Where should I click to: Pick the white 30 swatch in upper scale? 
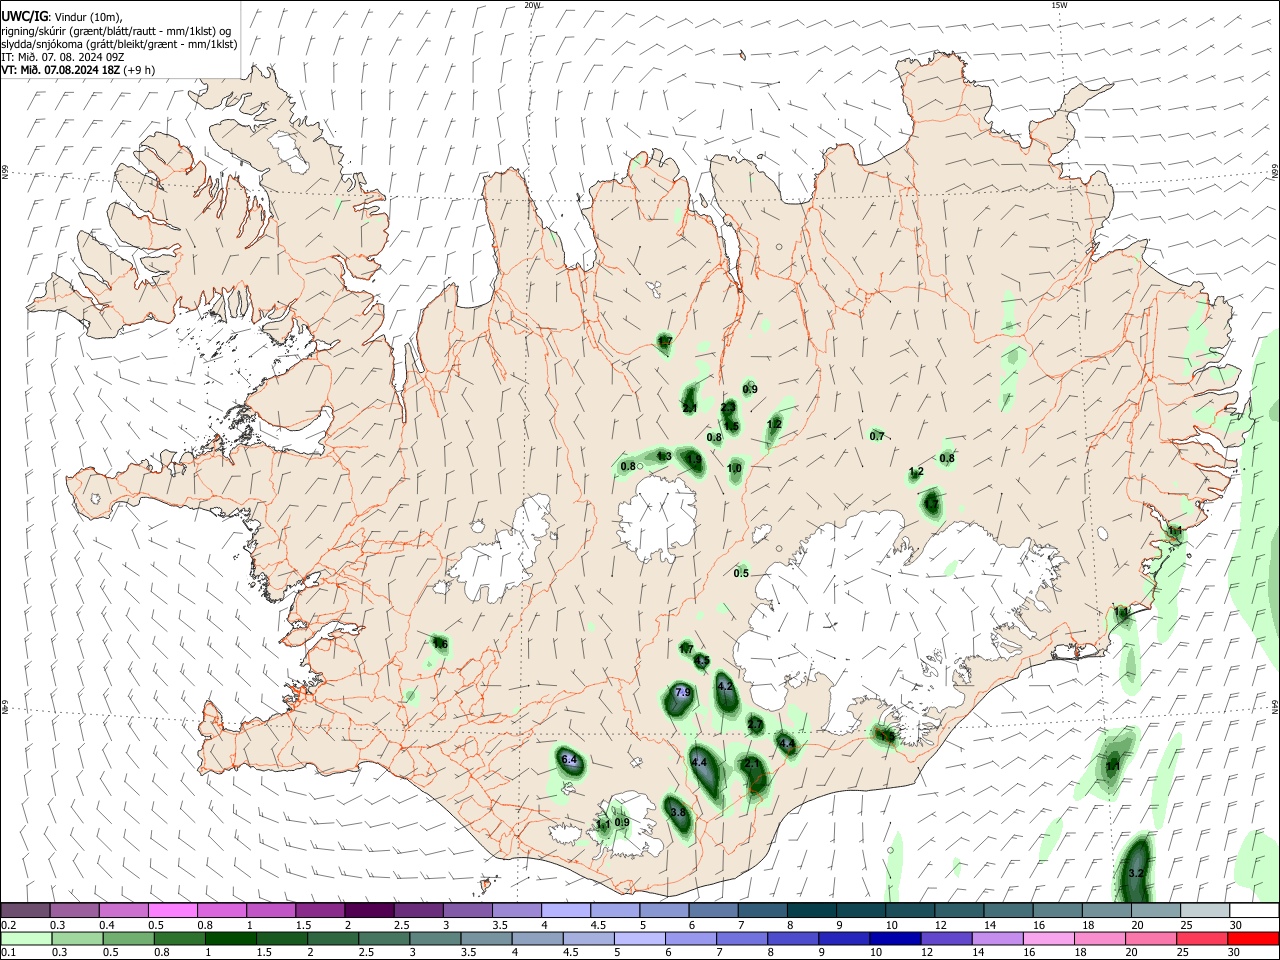[x=1254, y=911]
